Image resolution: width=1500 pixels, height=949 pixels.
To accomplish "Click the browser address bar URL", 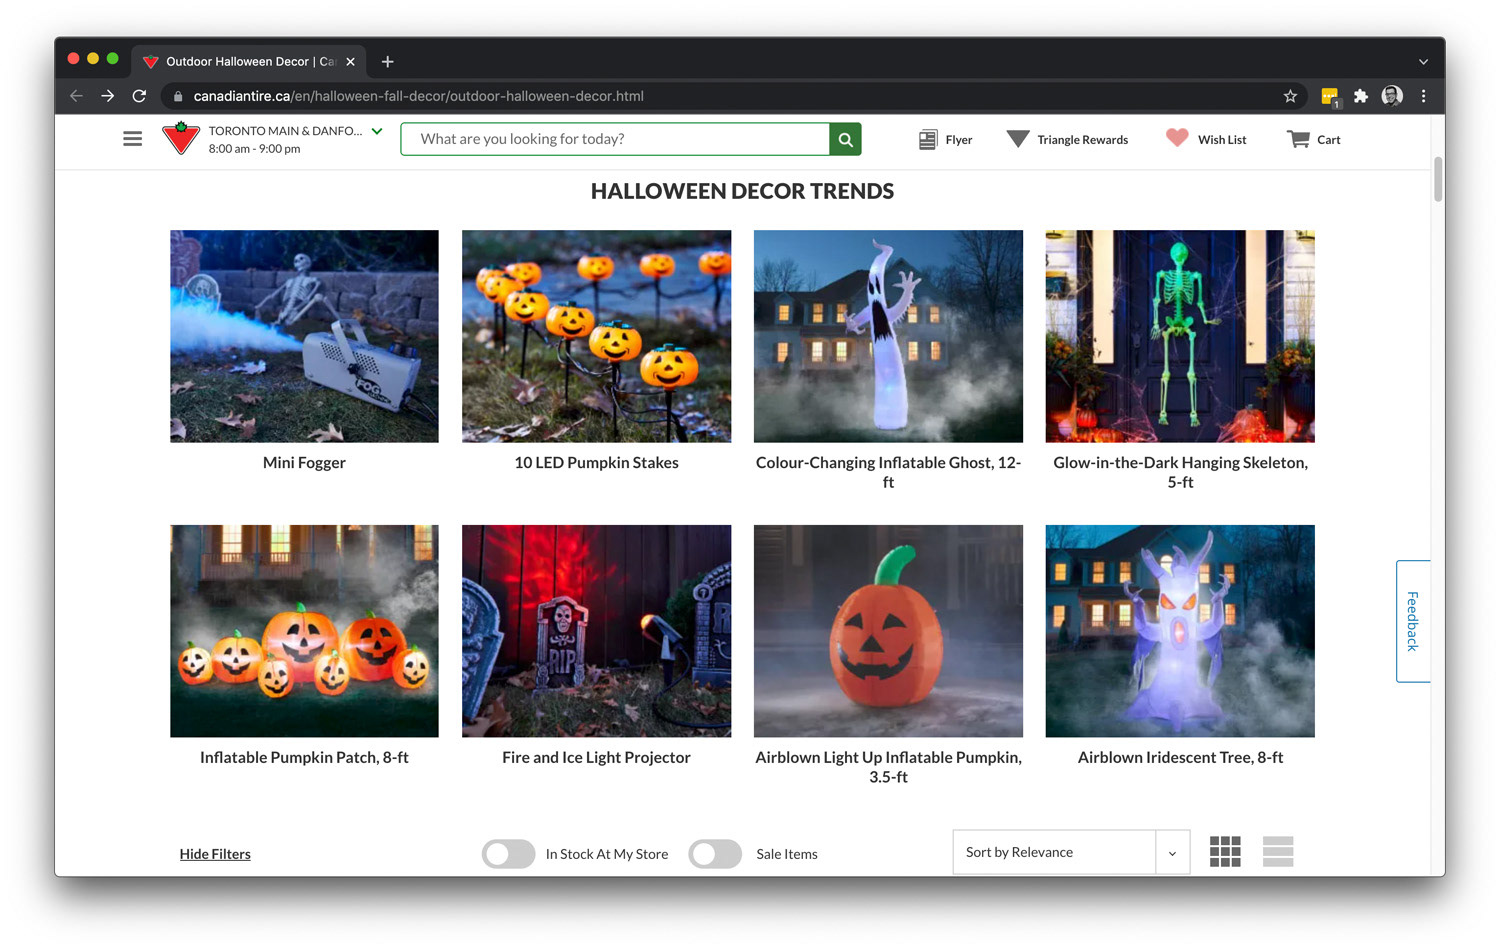I will 418,96.
